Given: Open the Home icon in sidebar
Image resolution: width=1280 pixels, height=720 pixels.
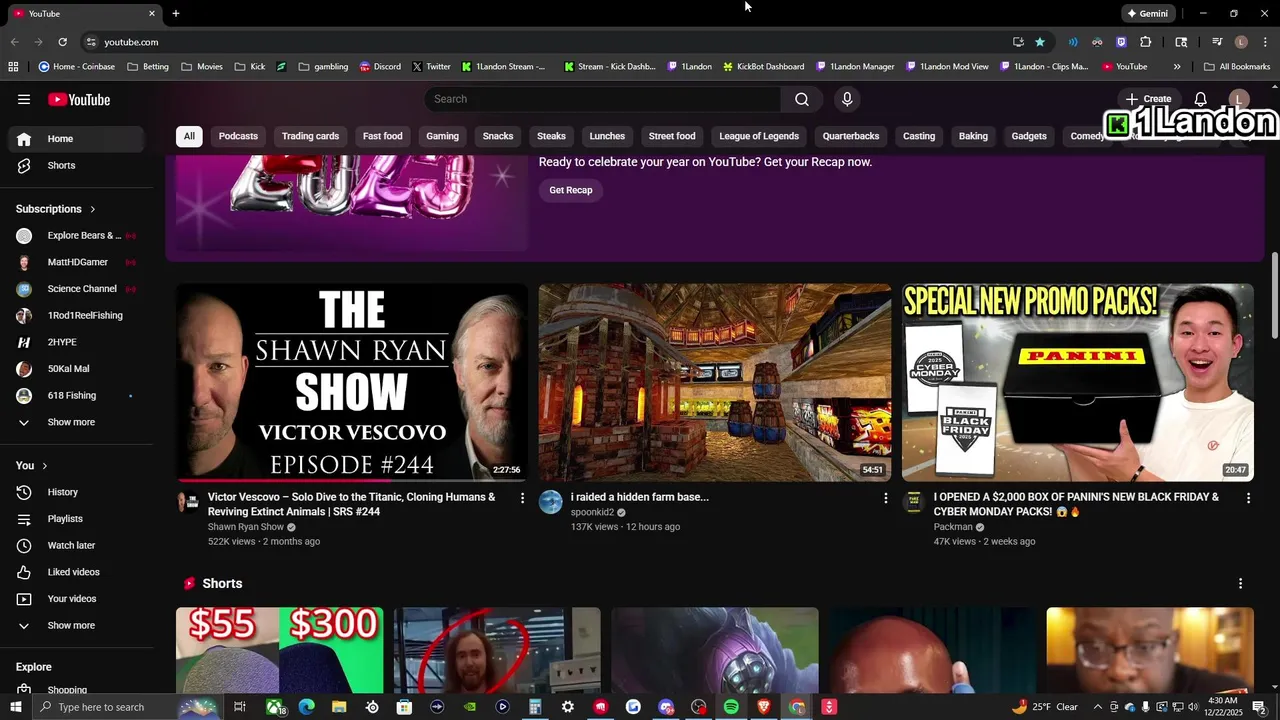Looking at the screenshot, I should point(24,139).
